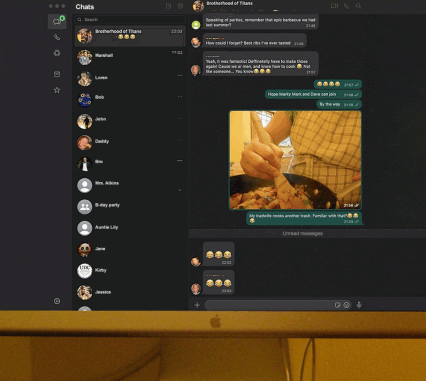
Task: Start a video call in chat header
Action: click(x=334, y=6)
